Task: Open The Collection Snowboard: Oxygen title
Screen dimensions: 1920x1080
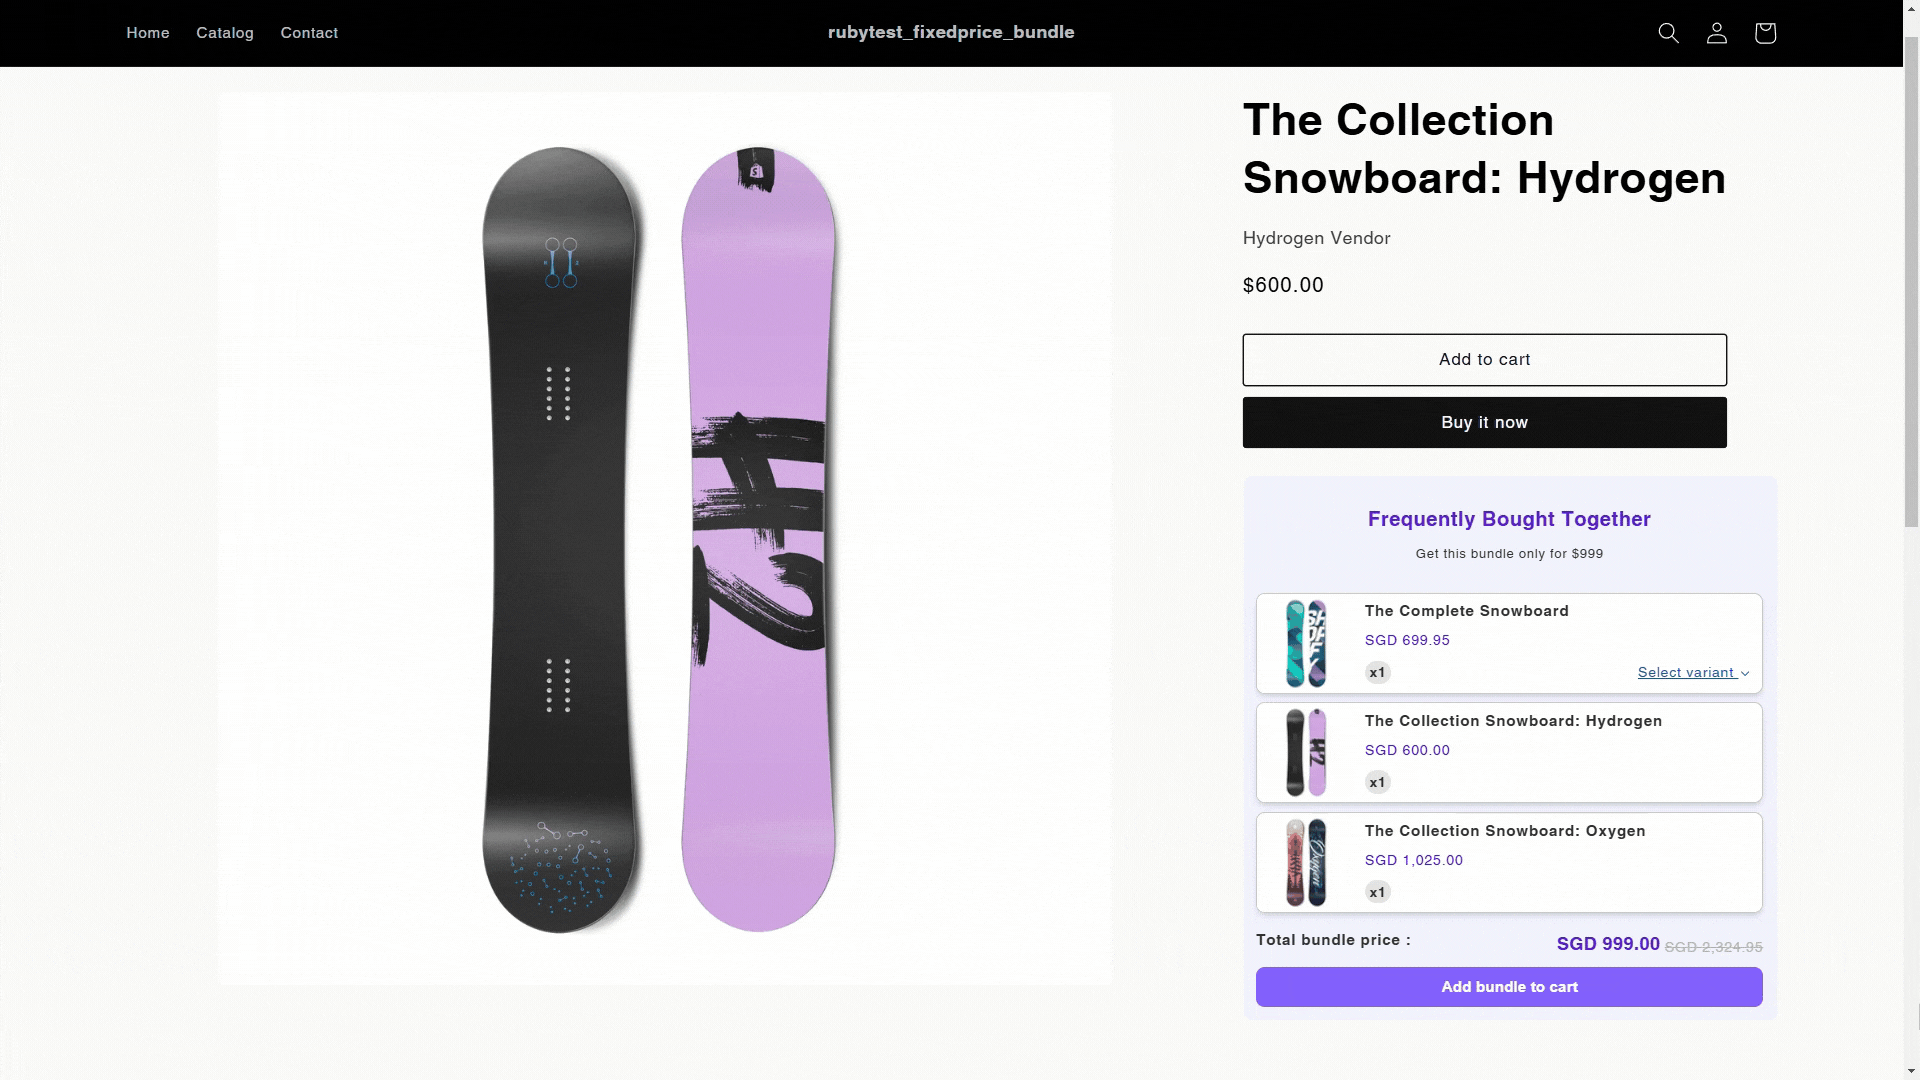Action: click(x=1504, y=831)
